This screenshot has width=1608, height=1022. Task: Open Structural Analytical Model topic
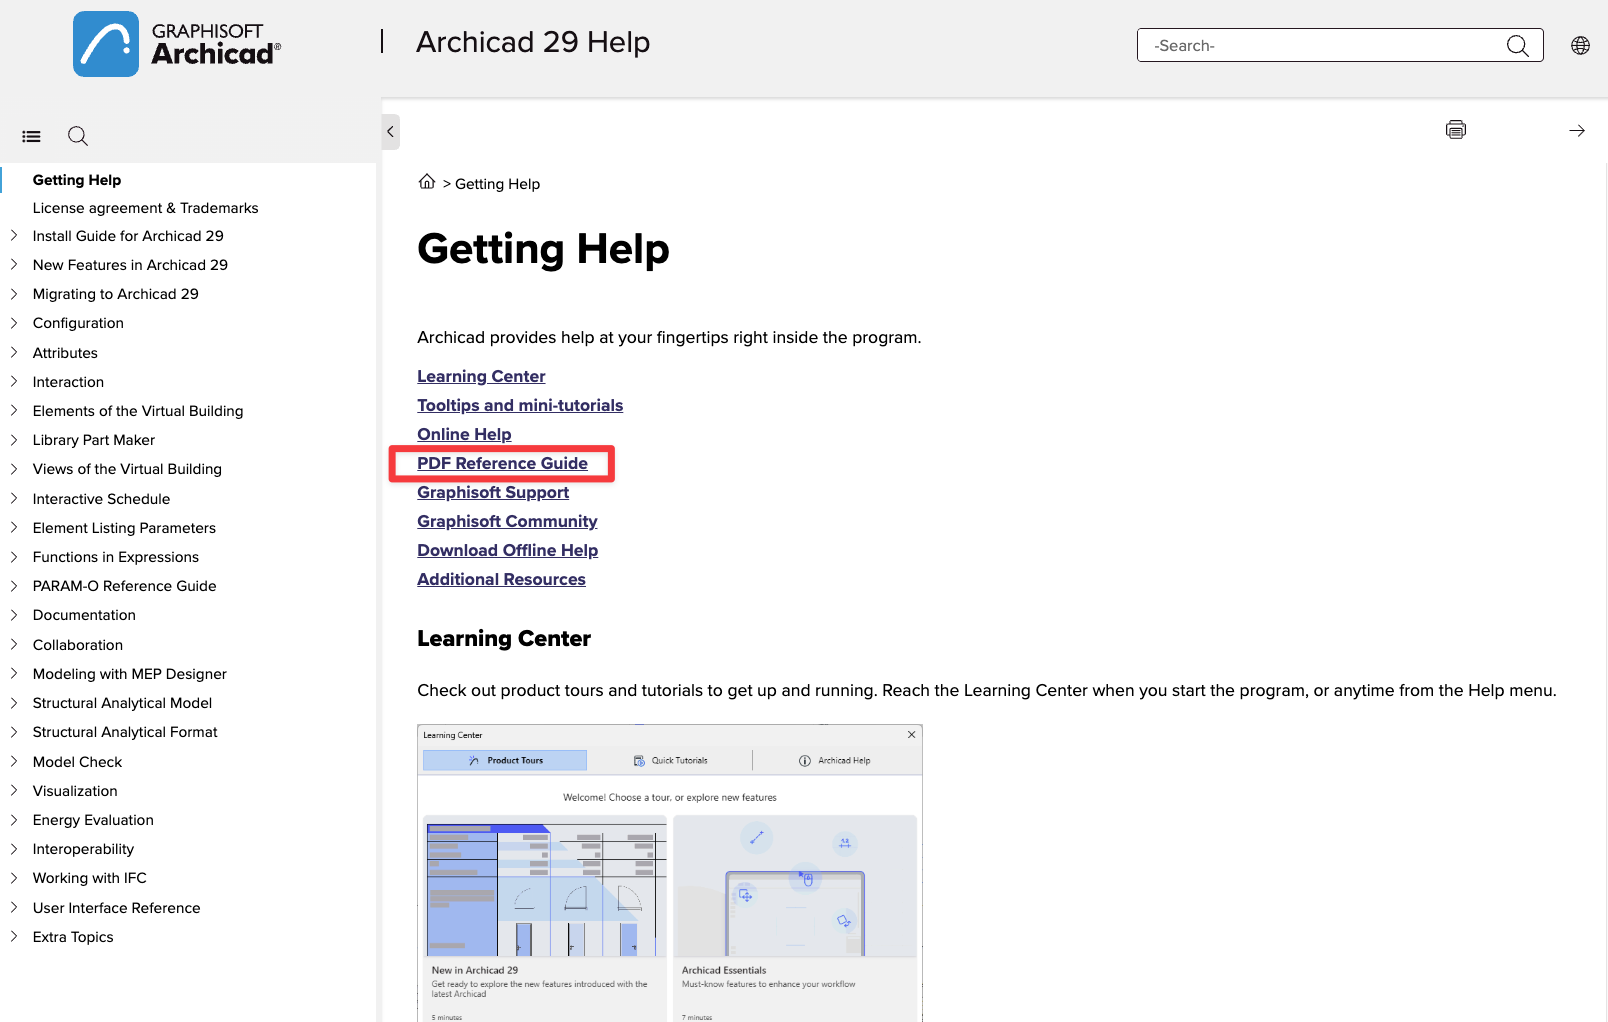pyautogui.click(x=123, y=703)
